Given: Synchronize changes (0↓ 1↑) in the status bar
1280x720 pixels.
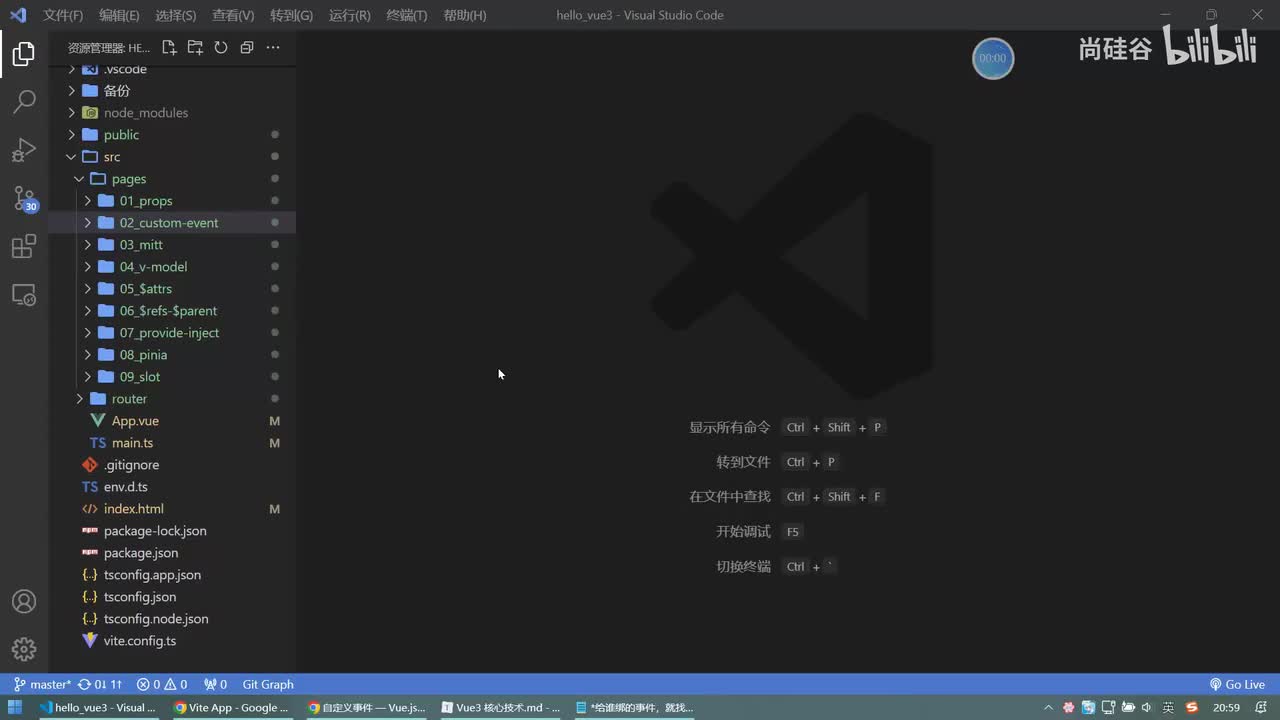Looking at the screenshot, I should (x=100, y=685).
